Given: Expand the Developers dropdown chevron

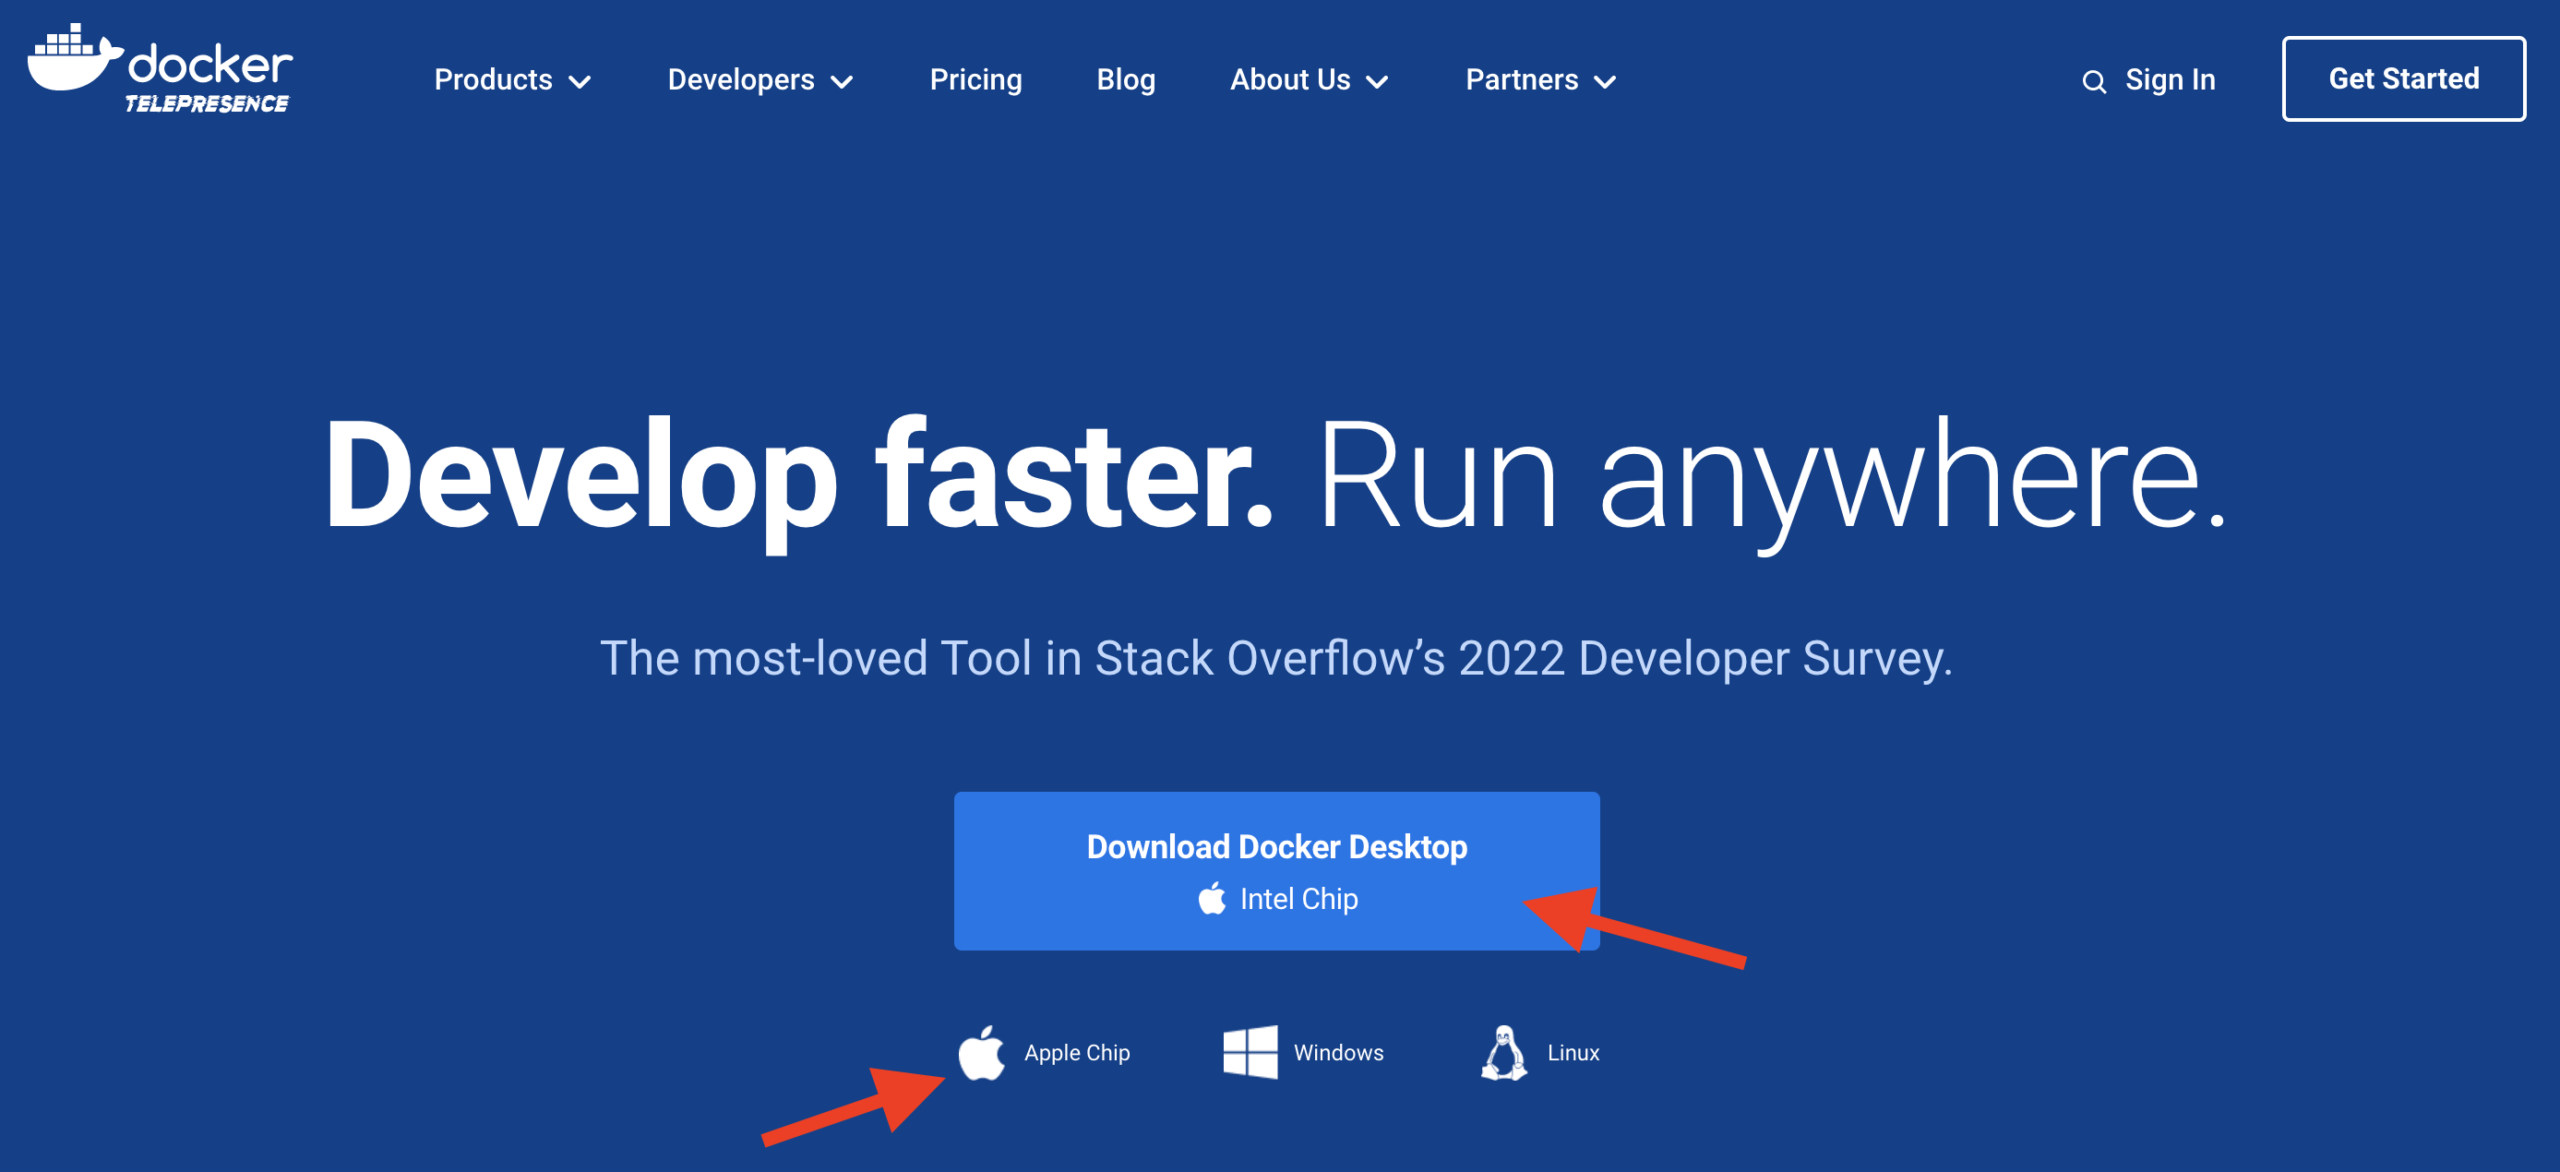Looking at the screenshot, I should (x=842, y=82).
